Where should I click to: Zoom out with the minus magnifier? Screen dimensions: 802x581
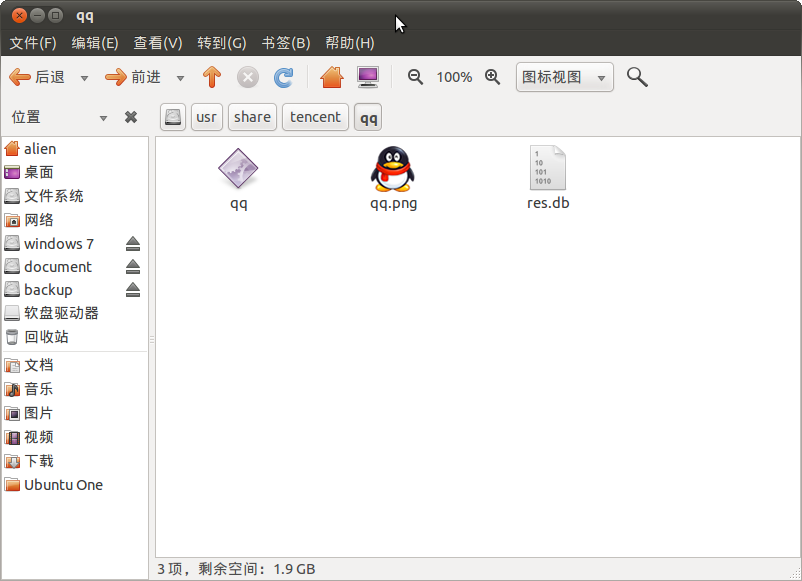pos(415,77)
